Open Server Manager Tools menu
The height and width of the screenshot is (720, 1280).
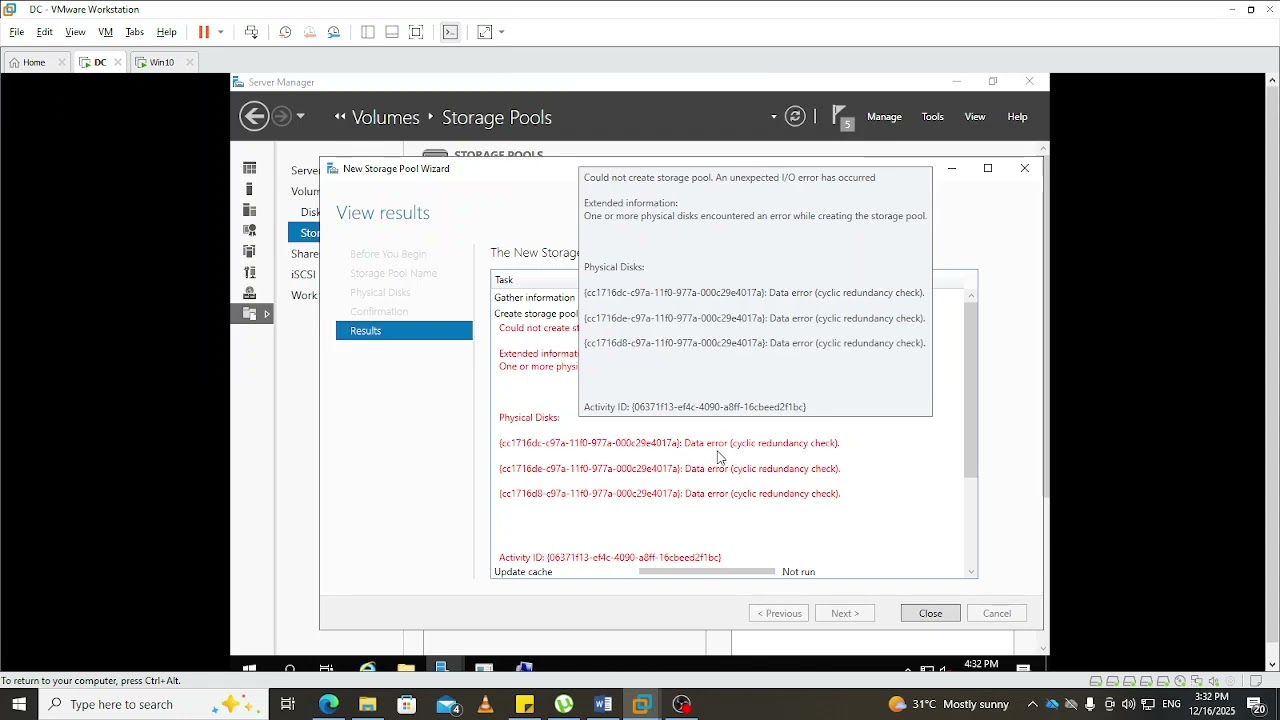coord(932,117)
